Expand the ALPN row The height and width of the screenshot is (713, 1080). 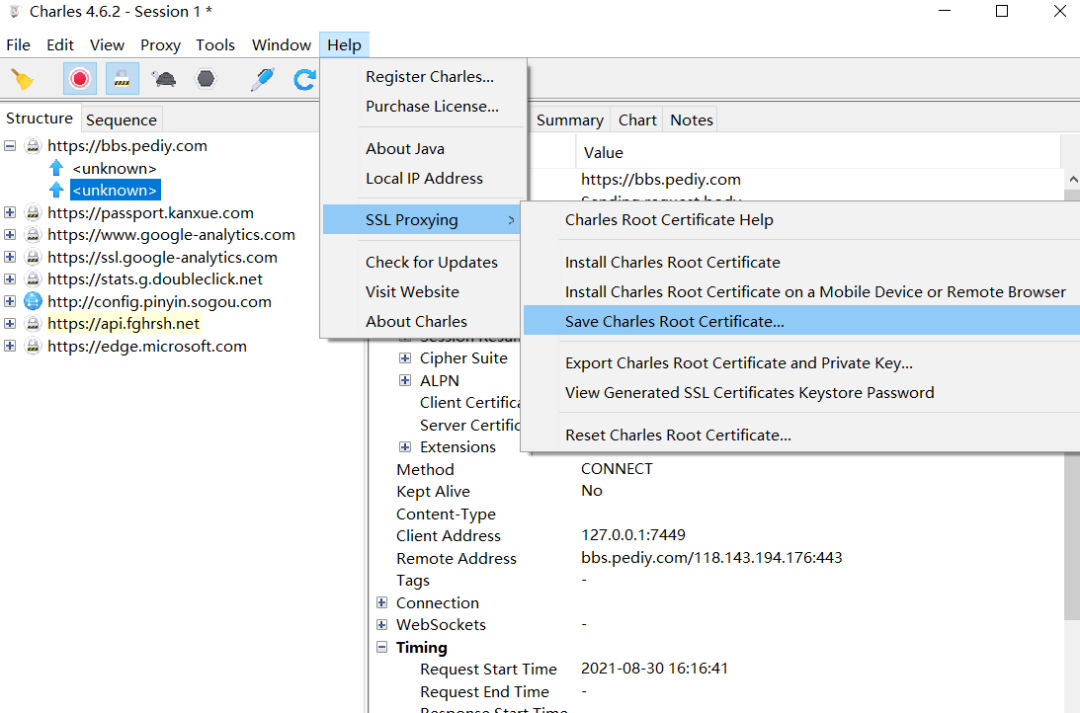click(405, 380)
